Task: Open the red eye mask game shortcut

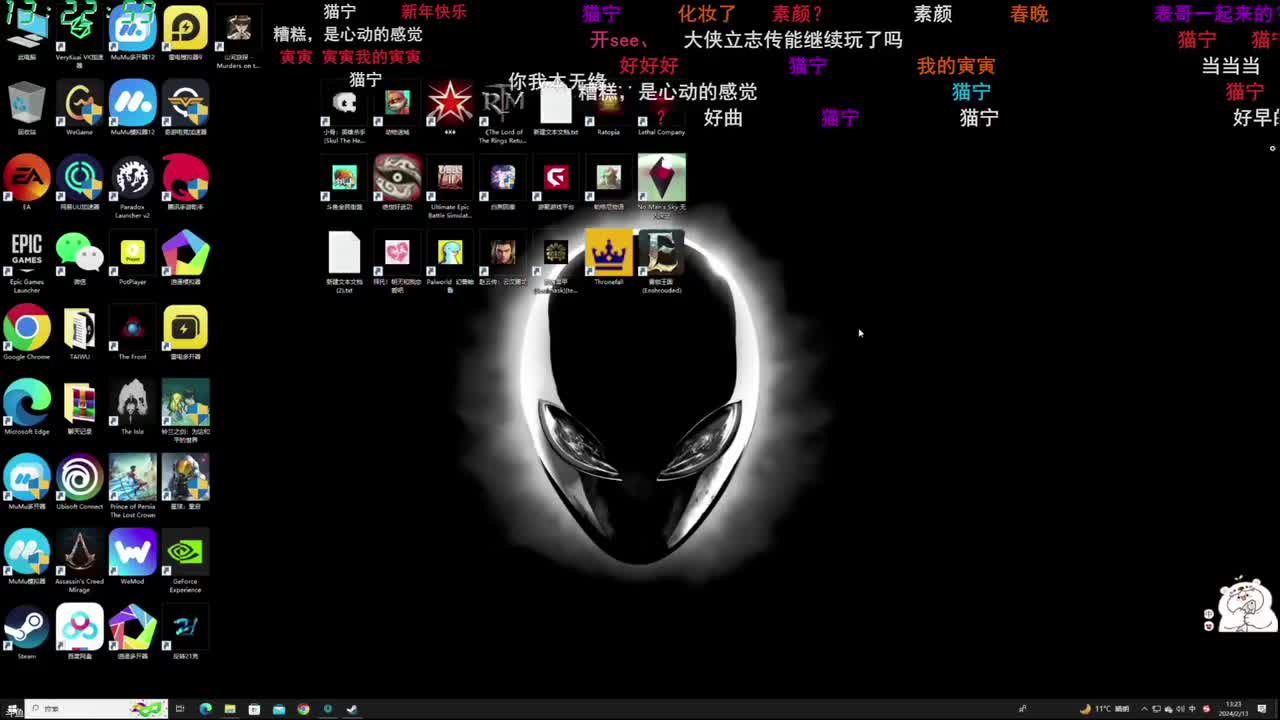Action: click(x=397, y=182)
